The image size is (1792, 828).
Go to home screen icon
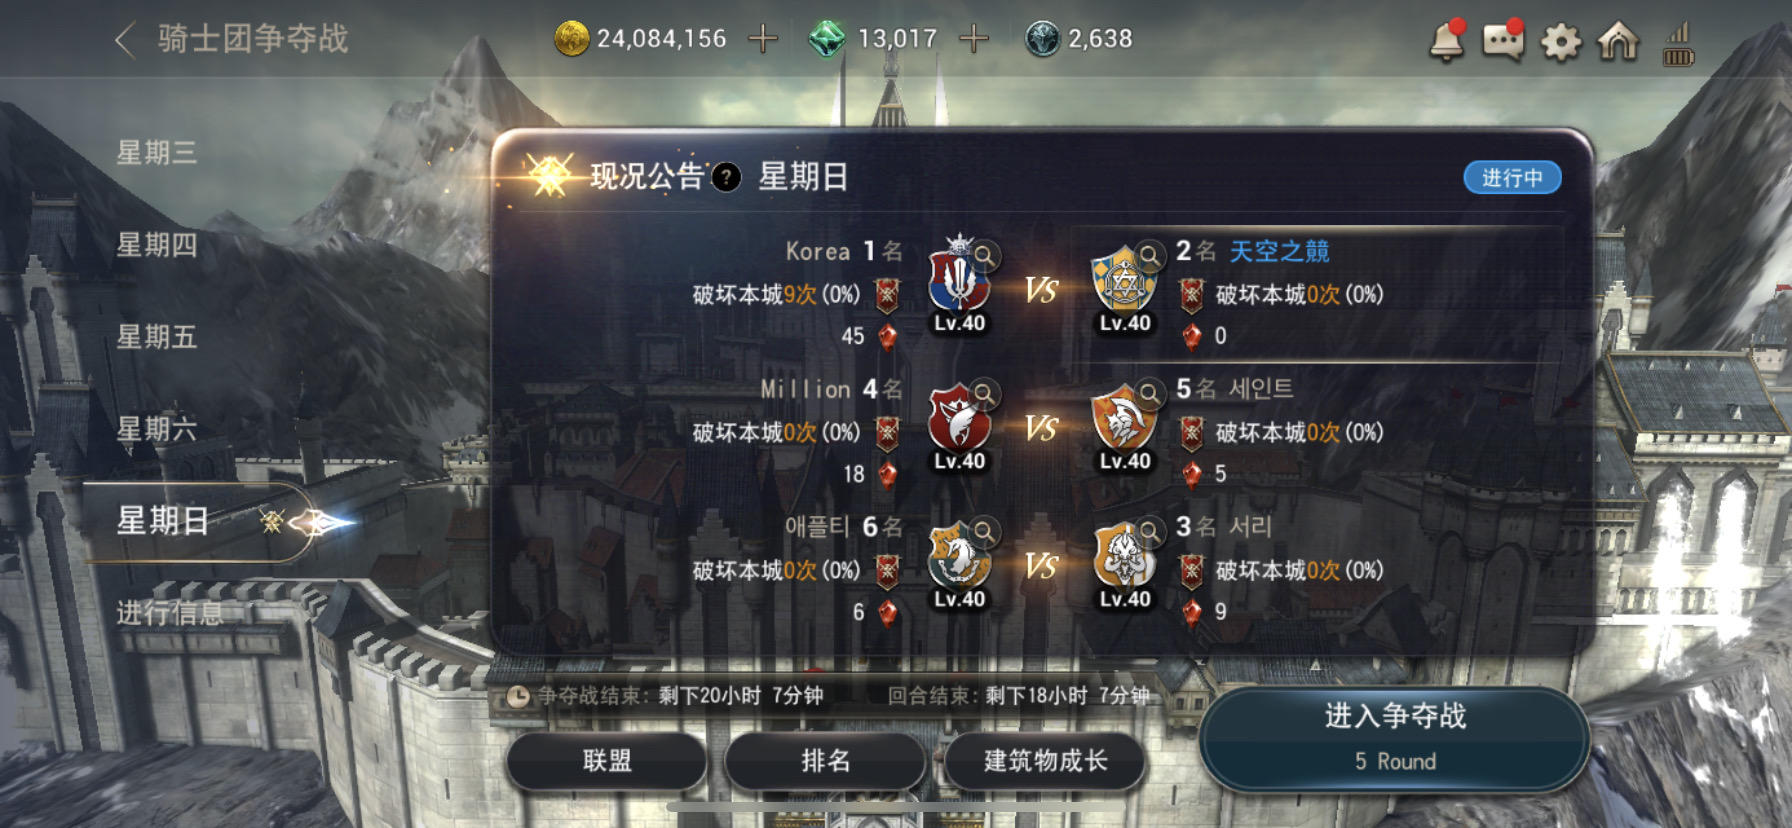1618,40
